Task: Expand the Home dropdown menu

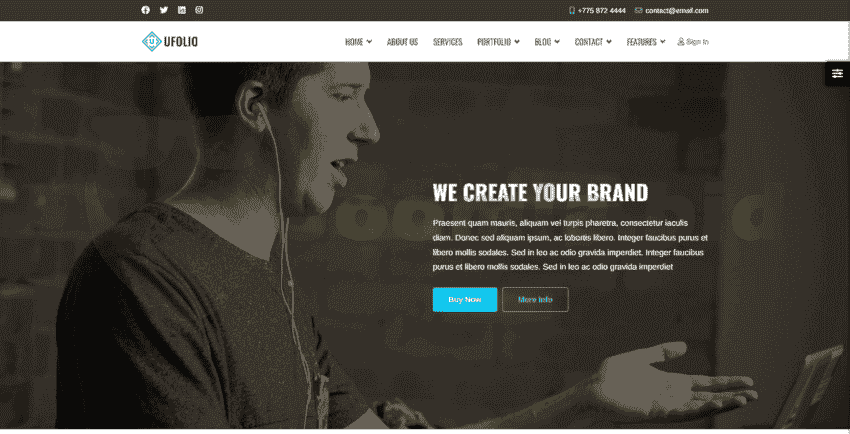Action: [x=358, y=42]
